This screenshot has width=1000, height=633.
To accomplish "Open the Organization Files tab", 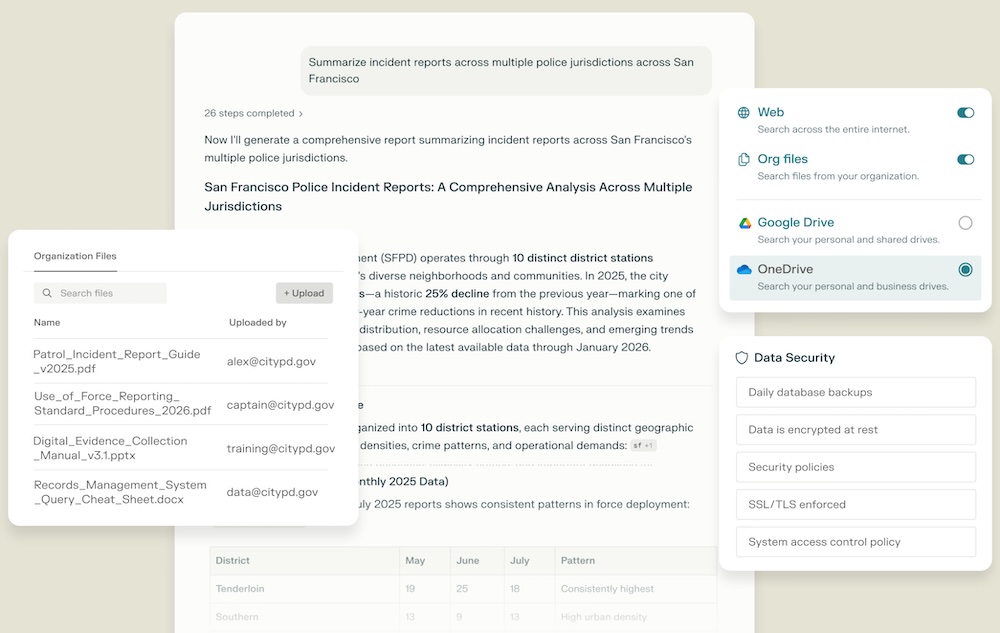I will click(75, 256).
